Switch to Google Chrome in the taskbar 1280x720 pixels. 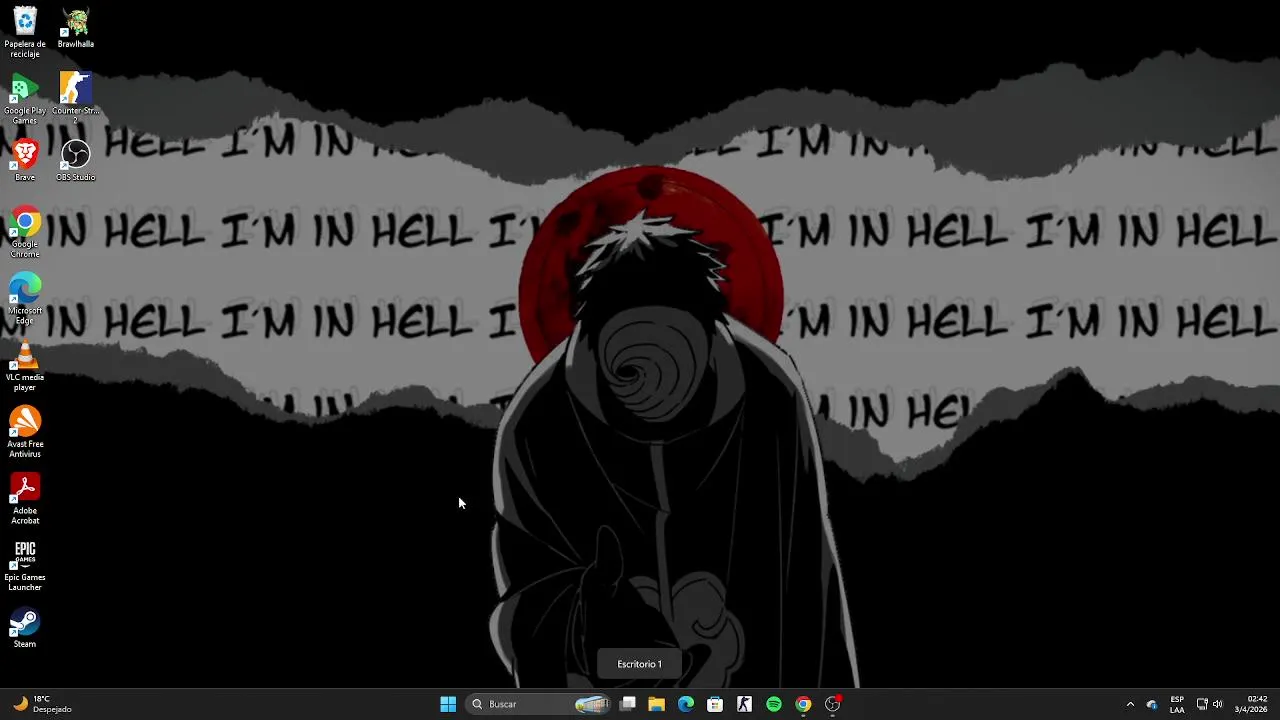pos(803,704)
